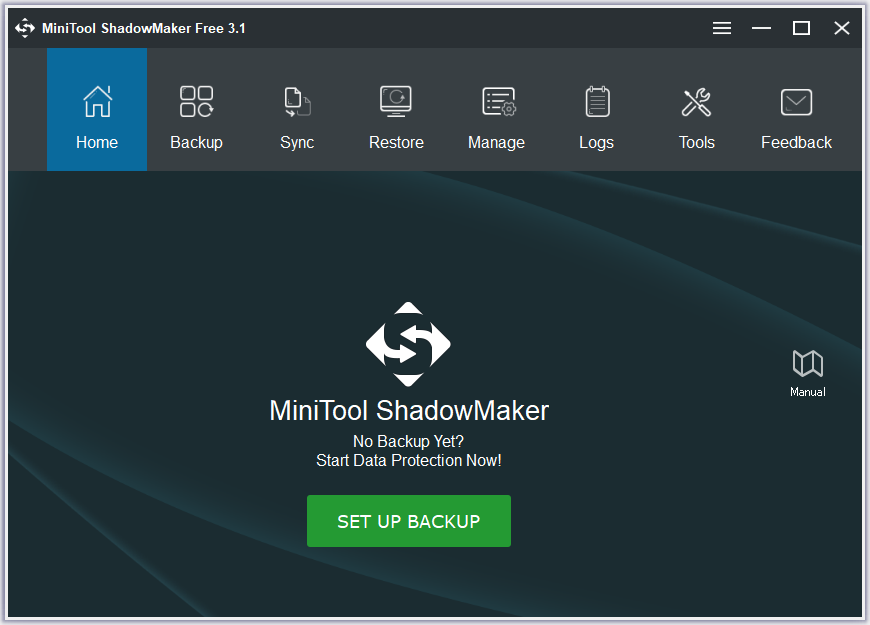Open the Manual book icon
This screenshot has height=625, width=870.
[808, 364]
